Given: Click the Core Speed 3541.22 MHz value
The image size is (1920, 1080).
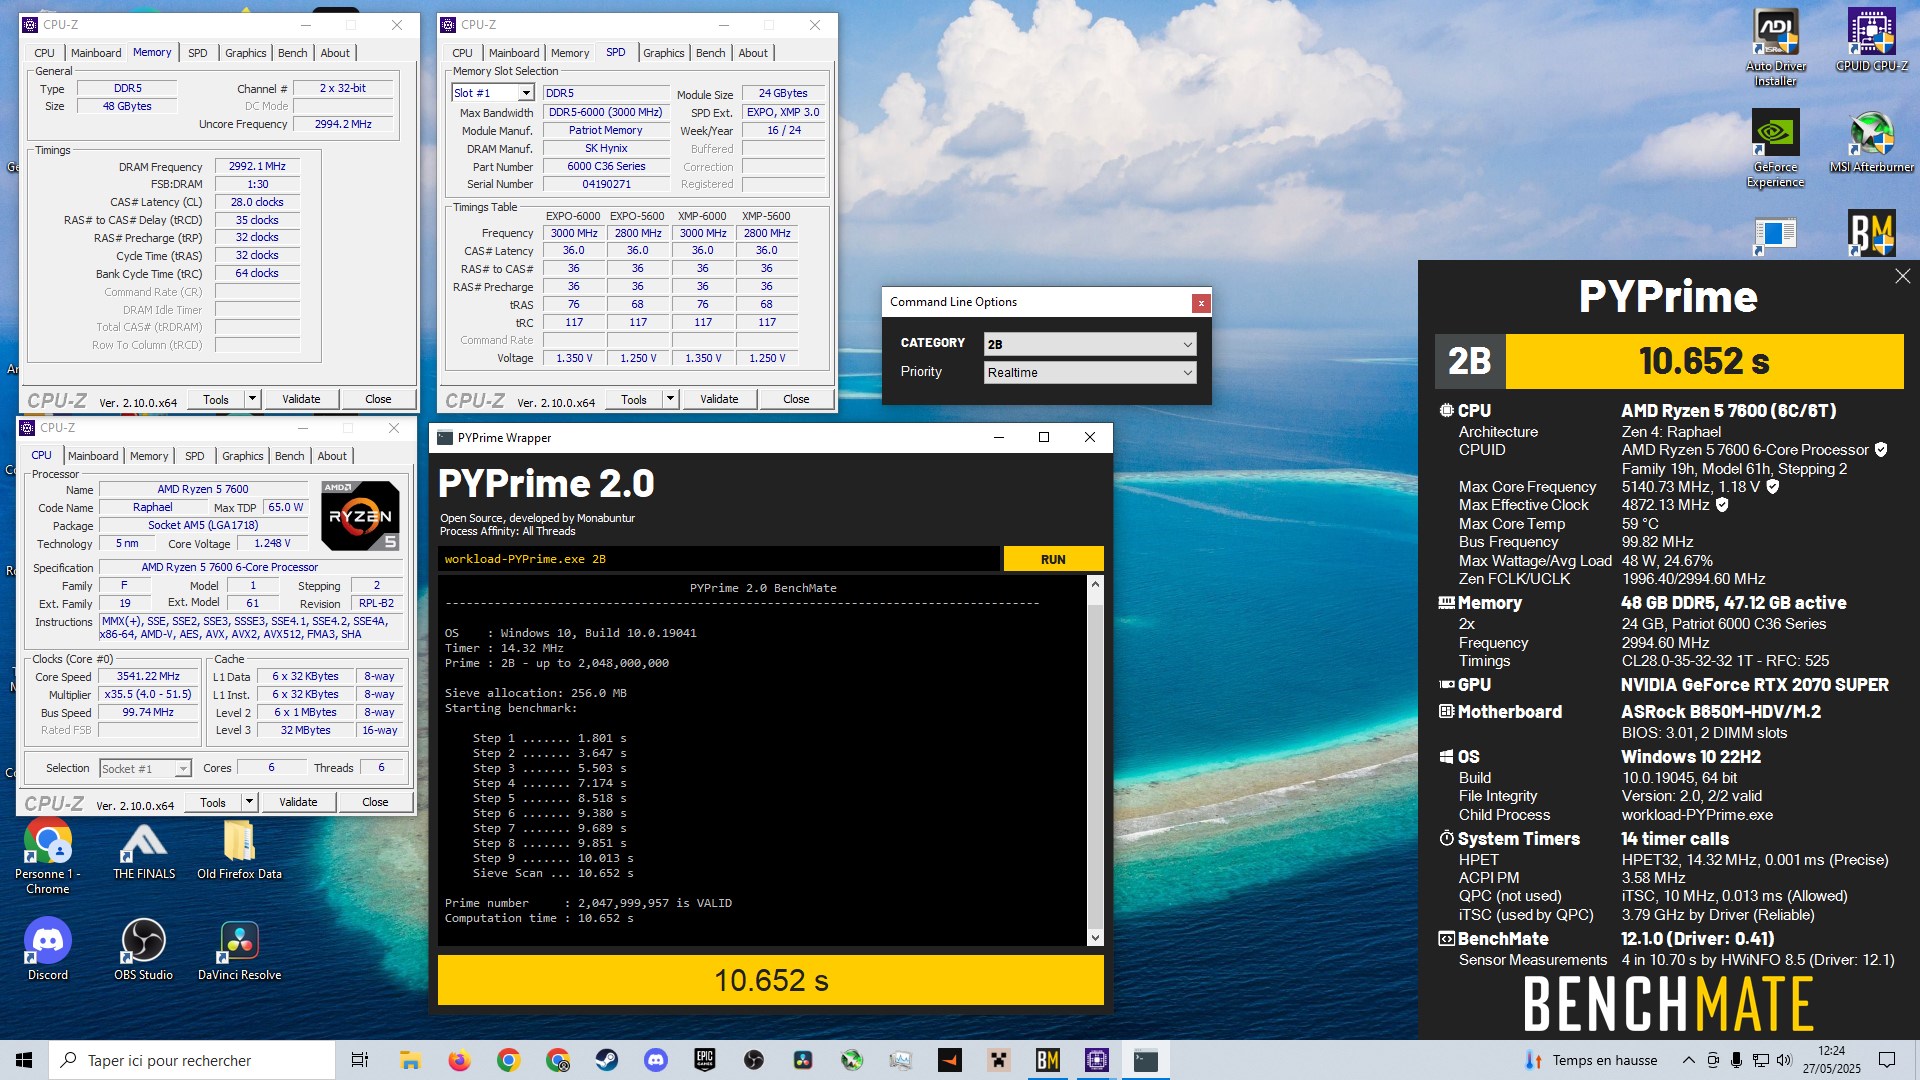Looking at the screenshot, I should click(148, 676).
